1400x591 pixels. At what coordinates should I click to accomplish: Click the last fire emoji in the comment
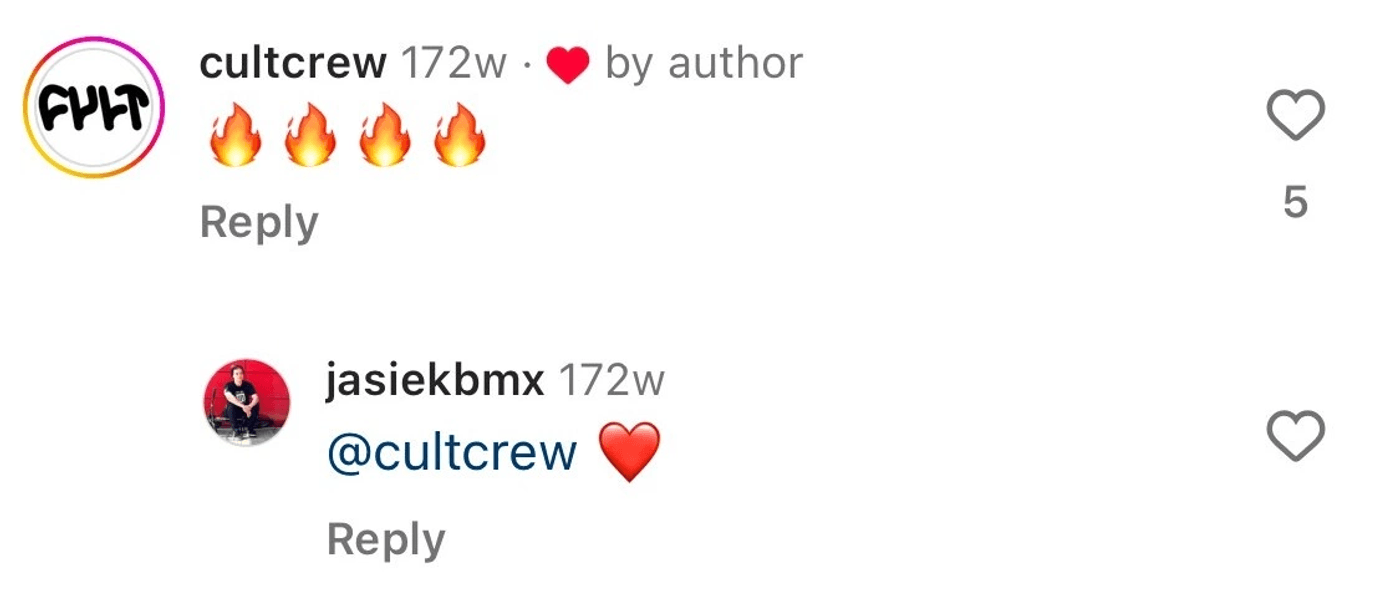tap(460, 134)
